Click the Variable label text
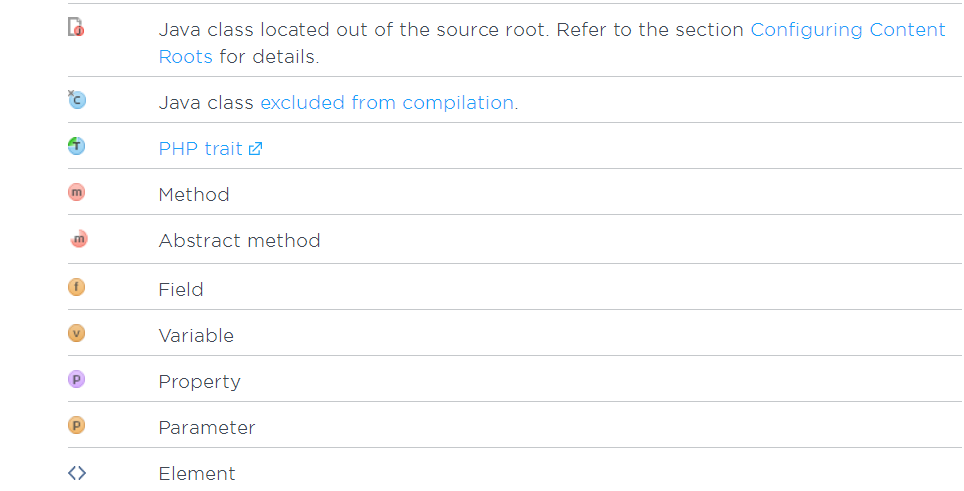The height and width of the screenshot is (491, 964). point(196,335)
